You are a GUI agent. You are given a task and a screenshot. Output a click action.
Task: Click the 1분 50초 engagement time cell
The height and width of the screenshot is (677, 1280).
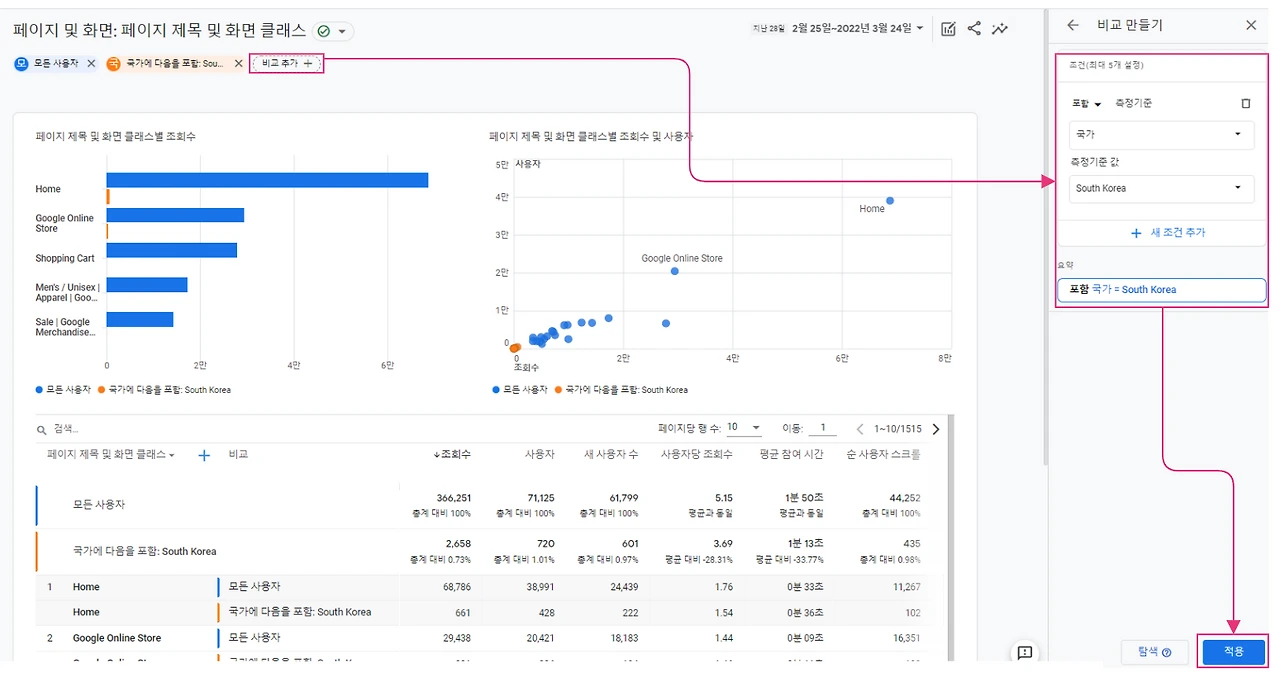point(802,497)
